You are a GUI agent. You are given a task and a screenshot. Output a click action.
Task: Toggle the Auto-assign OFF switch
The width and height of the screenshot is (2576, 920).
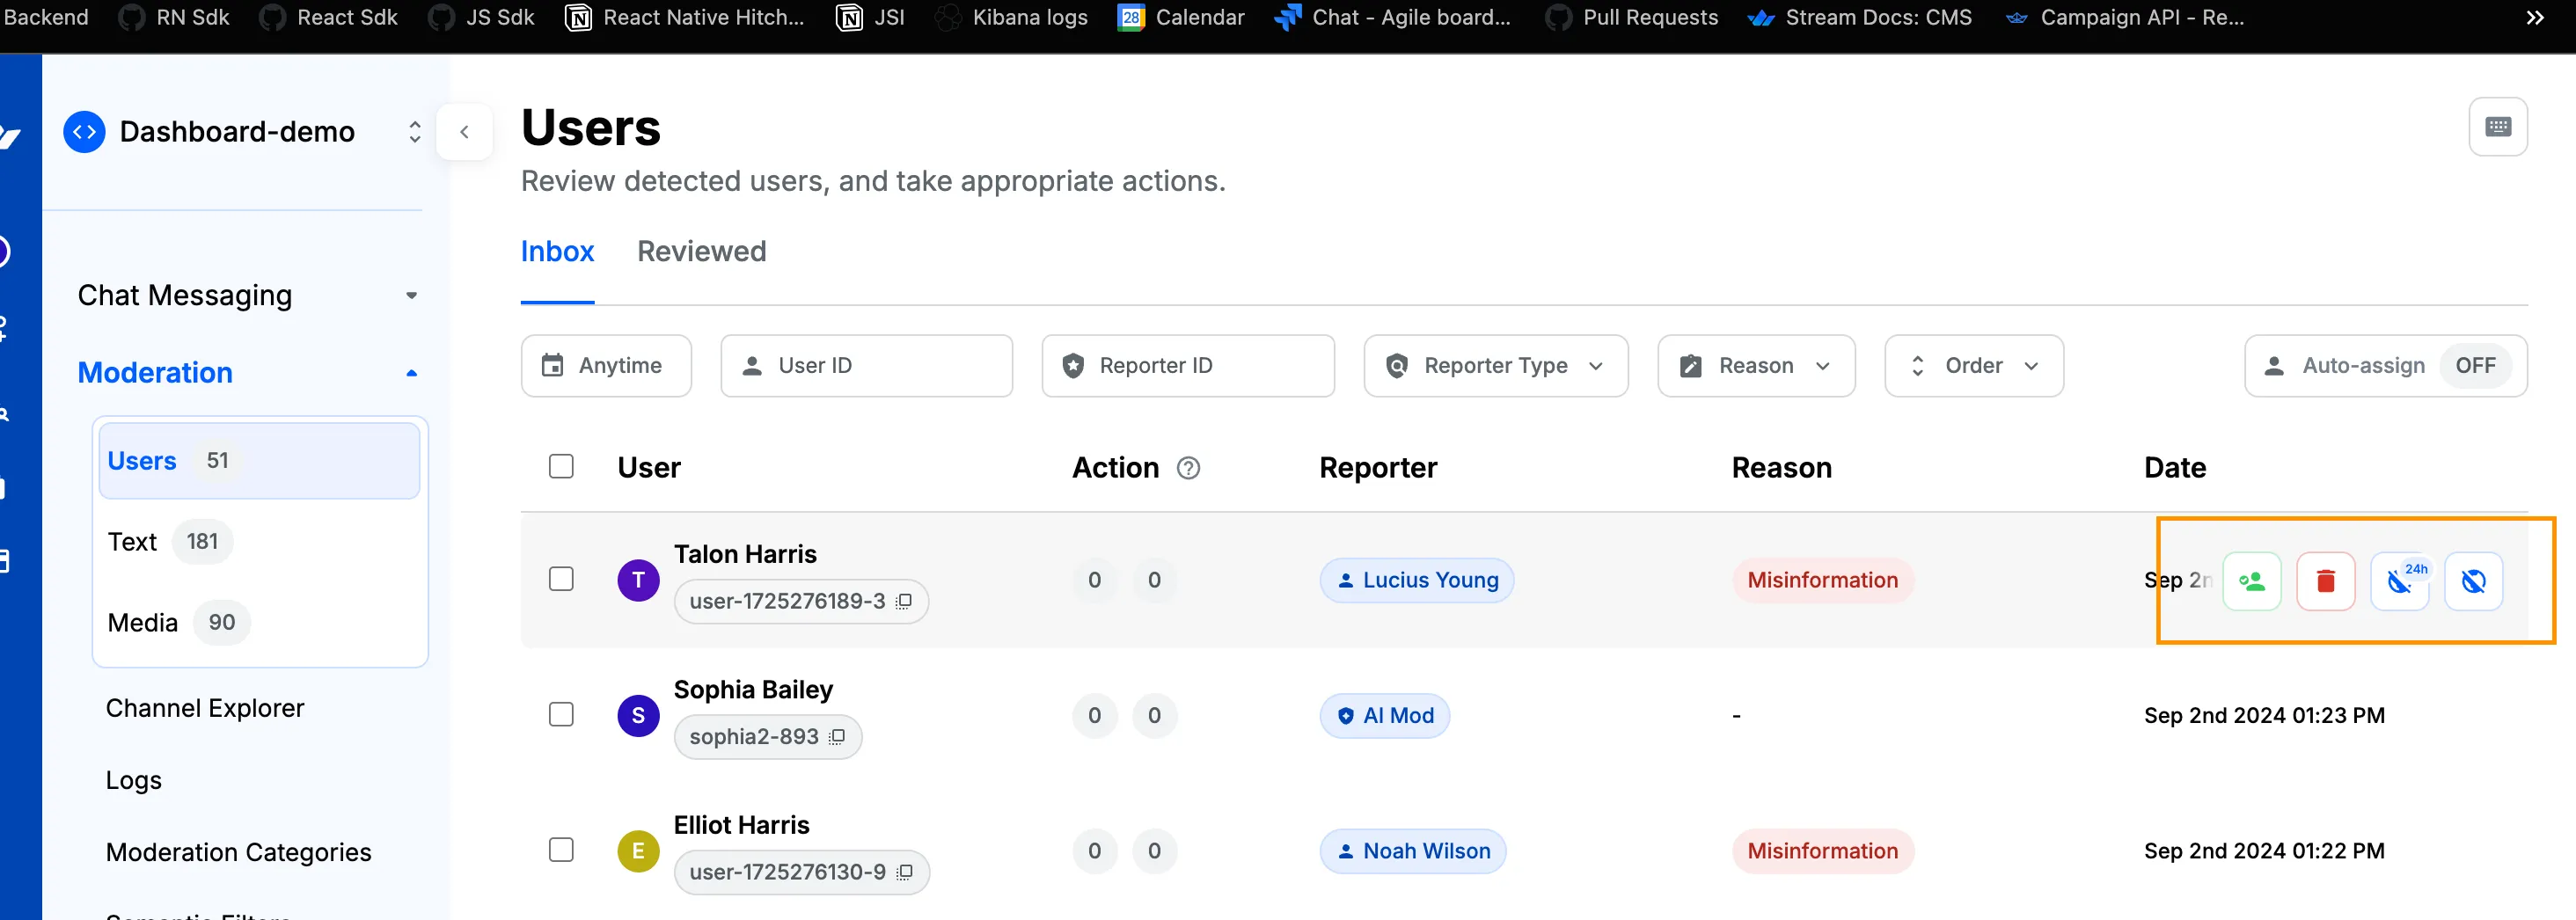pyautogui.click(x=2475, y=366)
